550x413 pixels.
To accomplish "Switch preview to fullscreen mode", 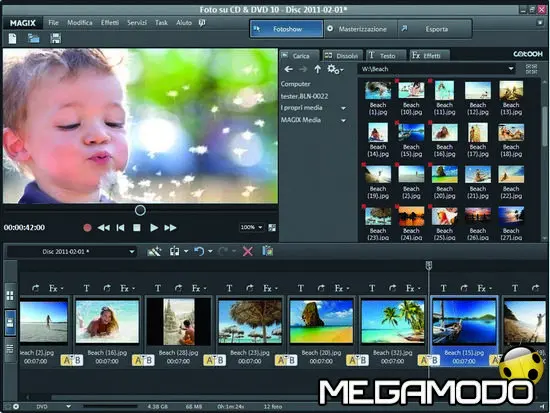I will (x=272, y=228).
